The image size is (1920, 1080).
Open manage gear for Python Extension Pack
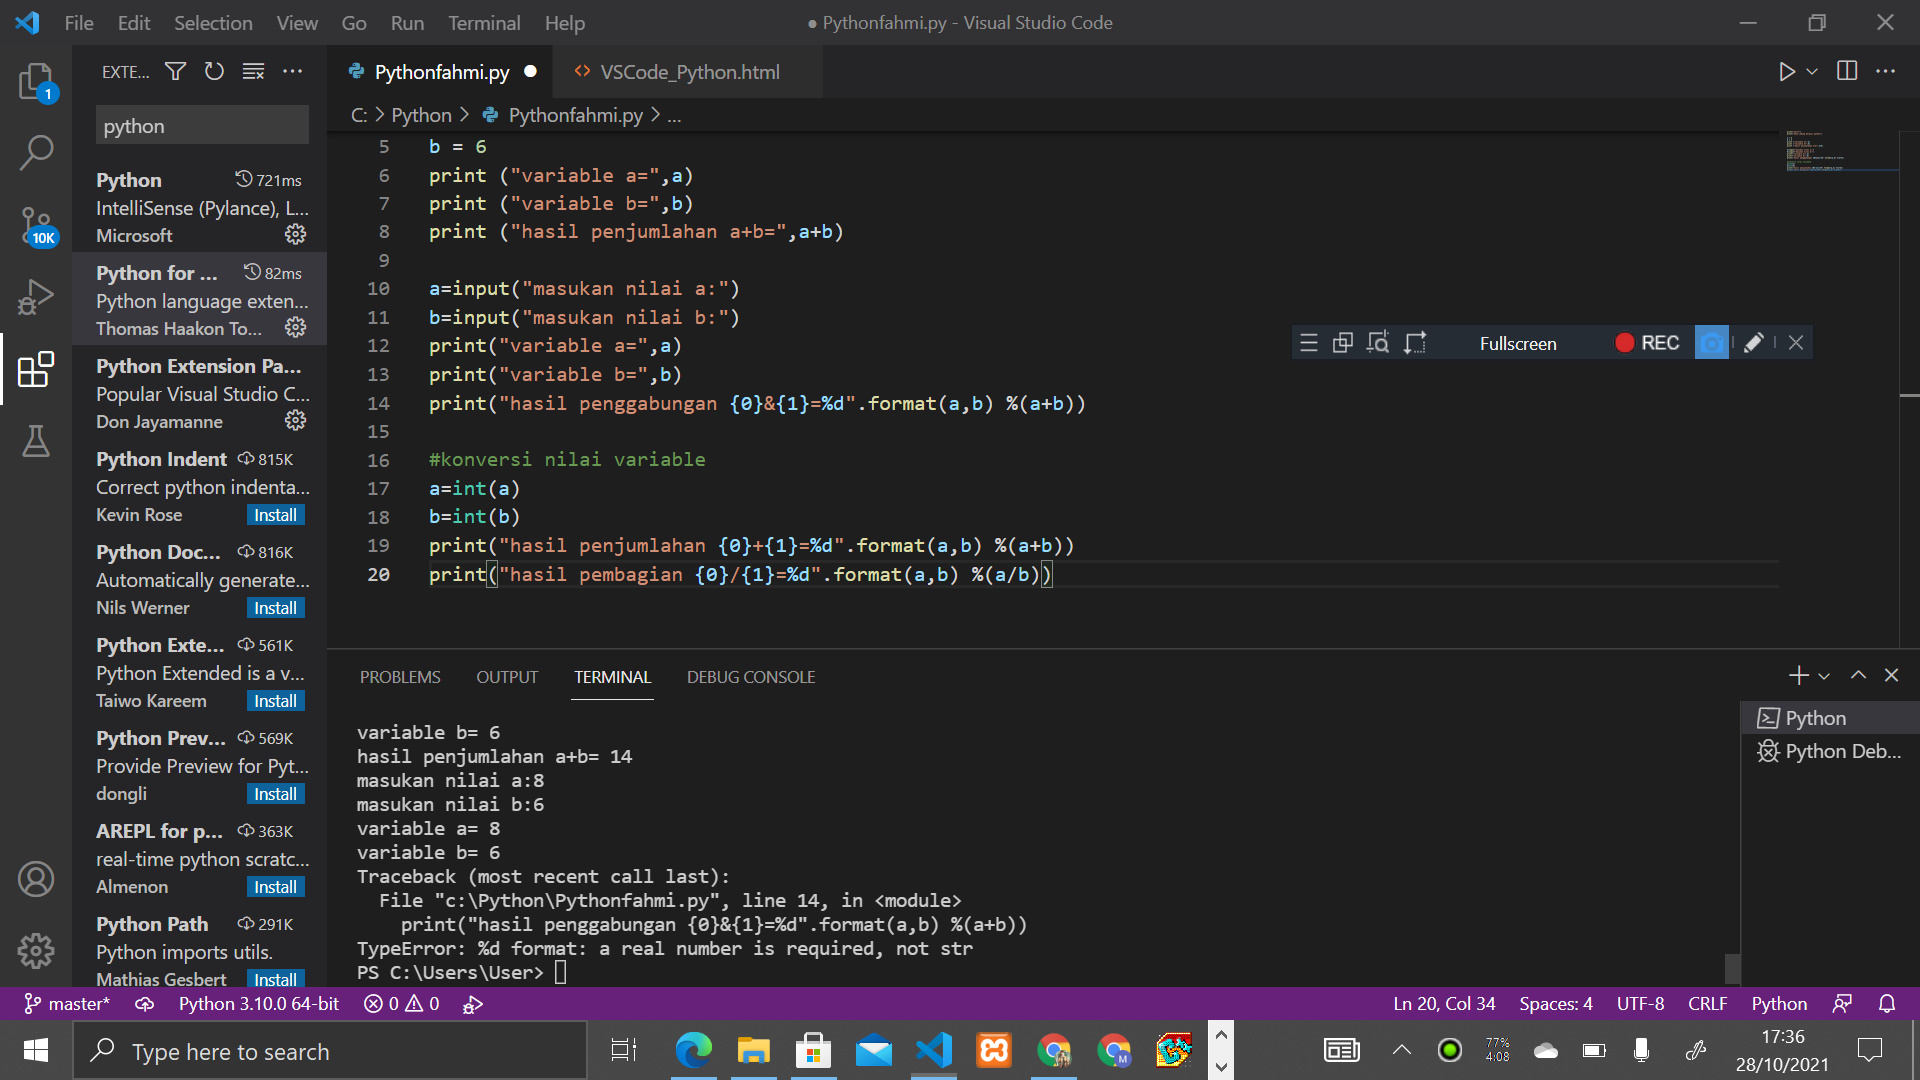(295, 420)
